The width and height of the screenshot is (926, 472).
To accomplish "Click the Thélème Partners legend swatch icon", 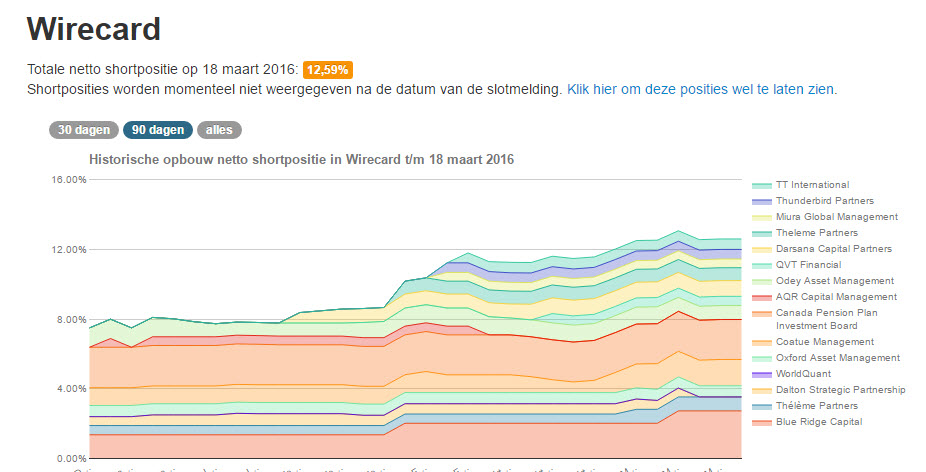I will click(760, 406).
